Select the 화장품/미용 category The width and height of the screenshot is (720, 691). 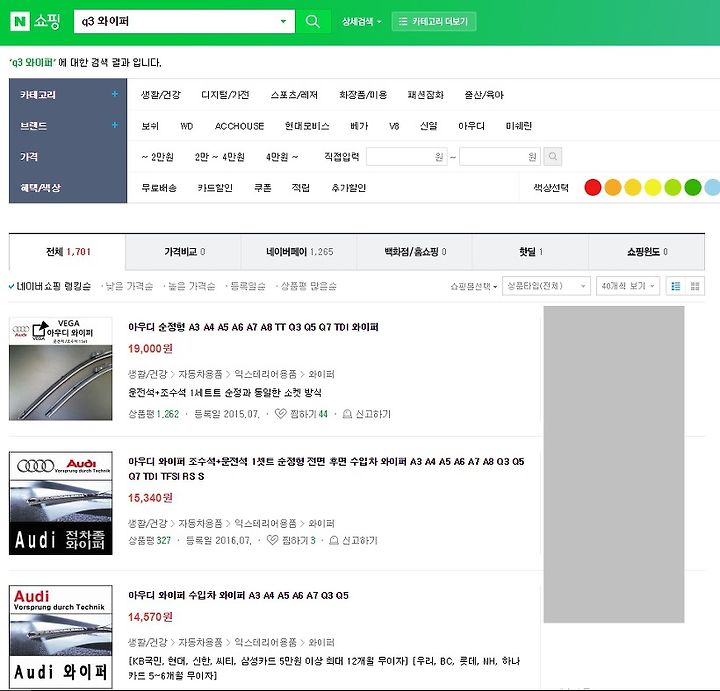[363, 95]
